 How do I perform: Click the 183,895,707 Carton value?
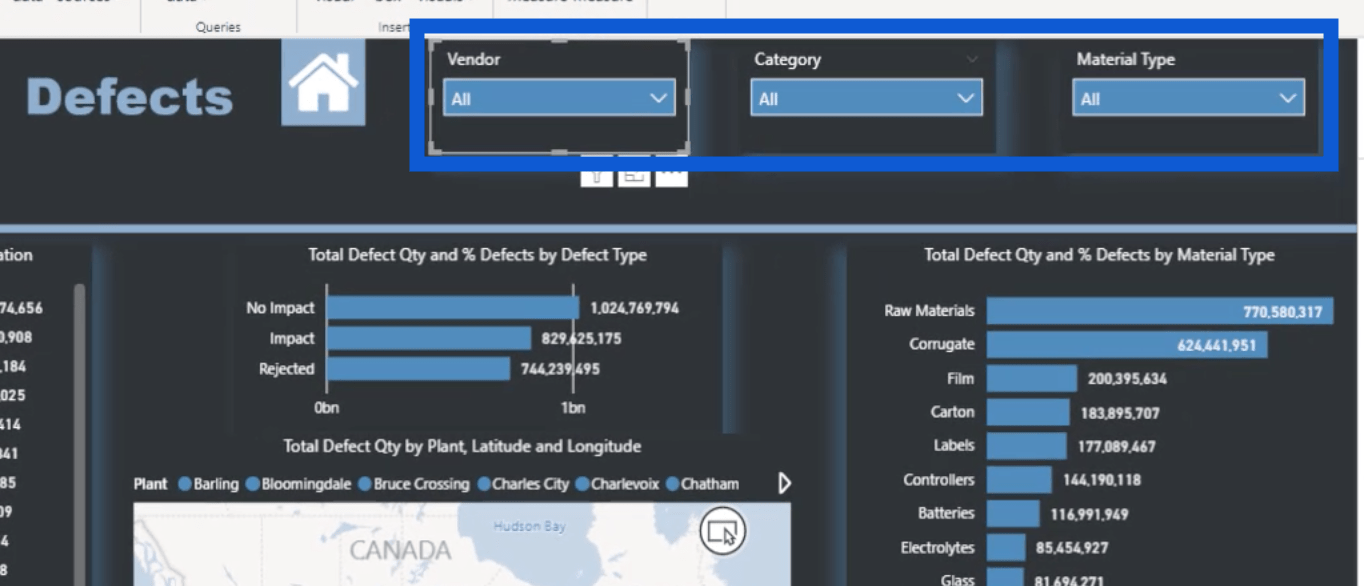(1120, 413)
